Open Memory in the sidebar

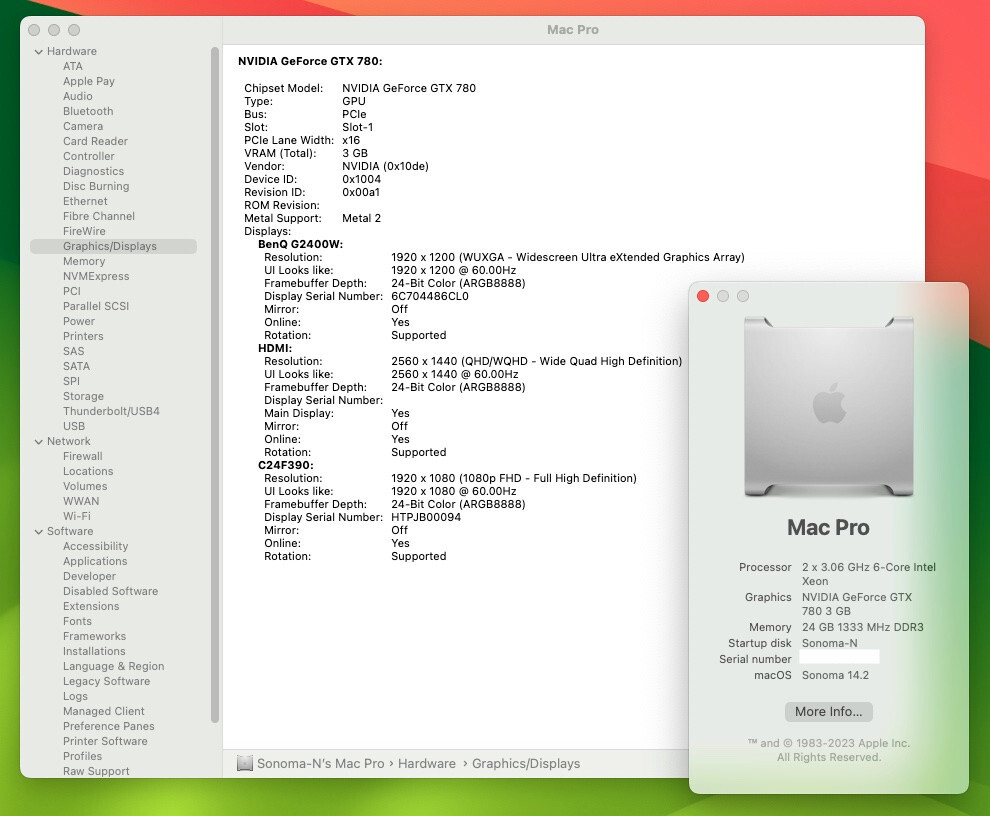[84, 261]
